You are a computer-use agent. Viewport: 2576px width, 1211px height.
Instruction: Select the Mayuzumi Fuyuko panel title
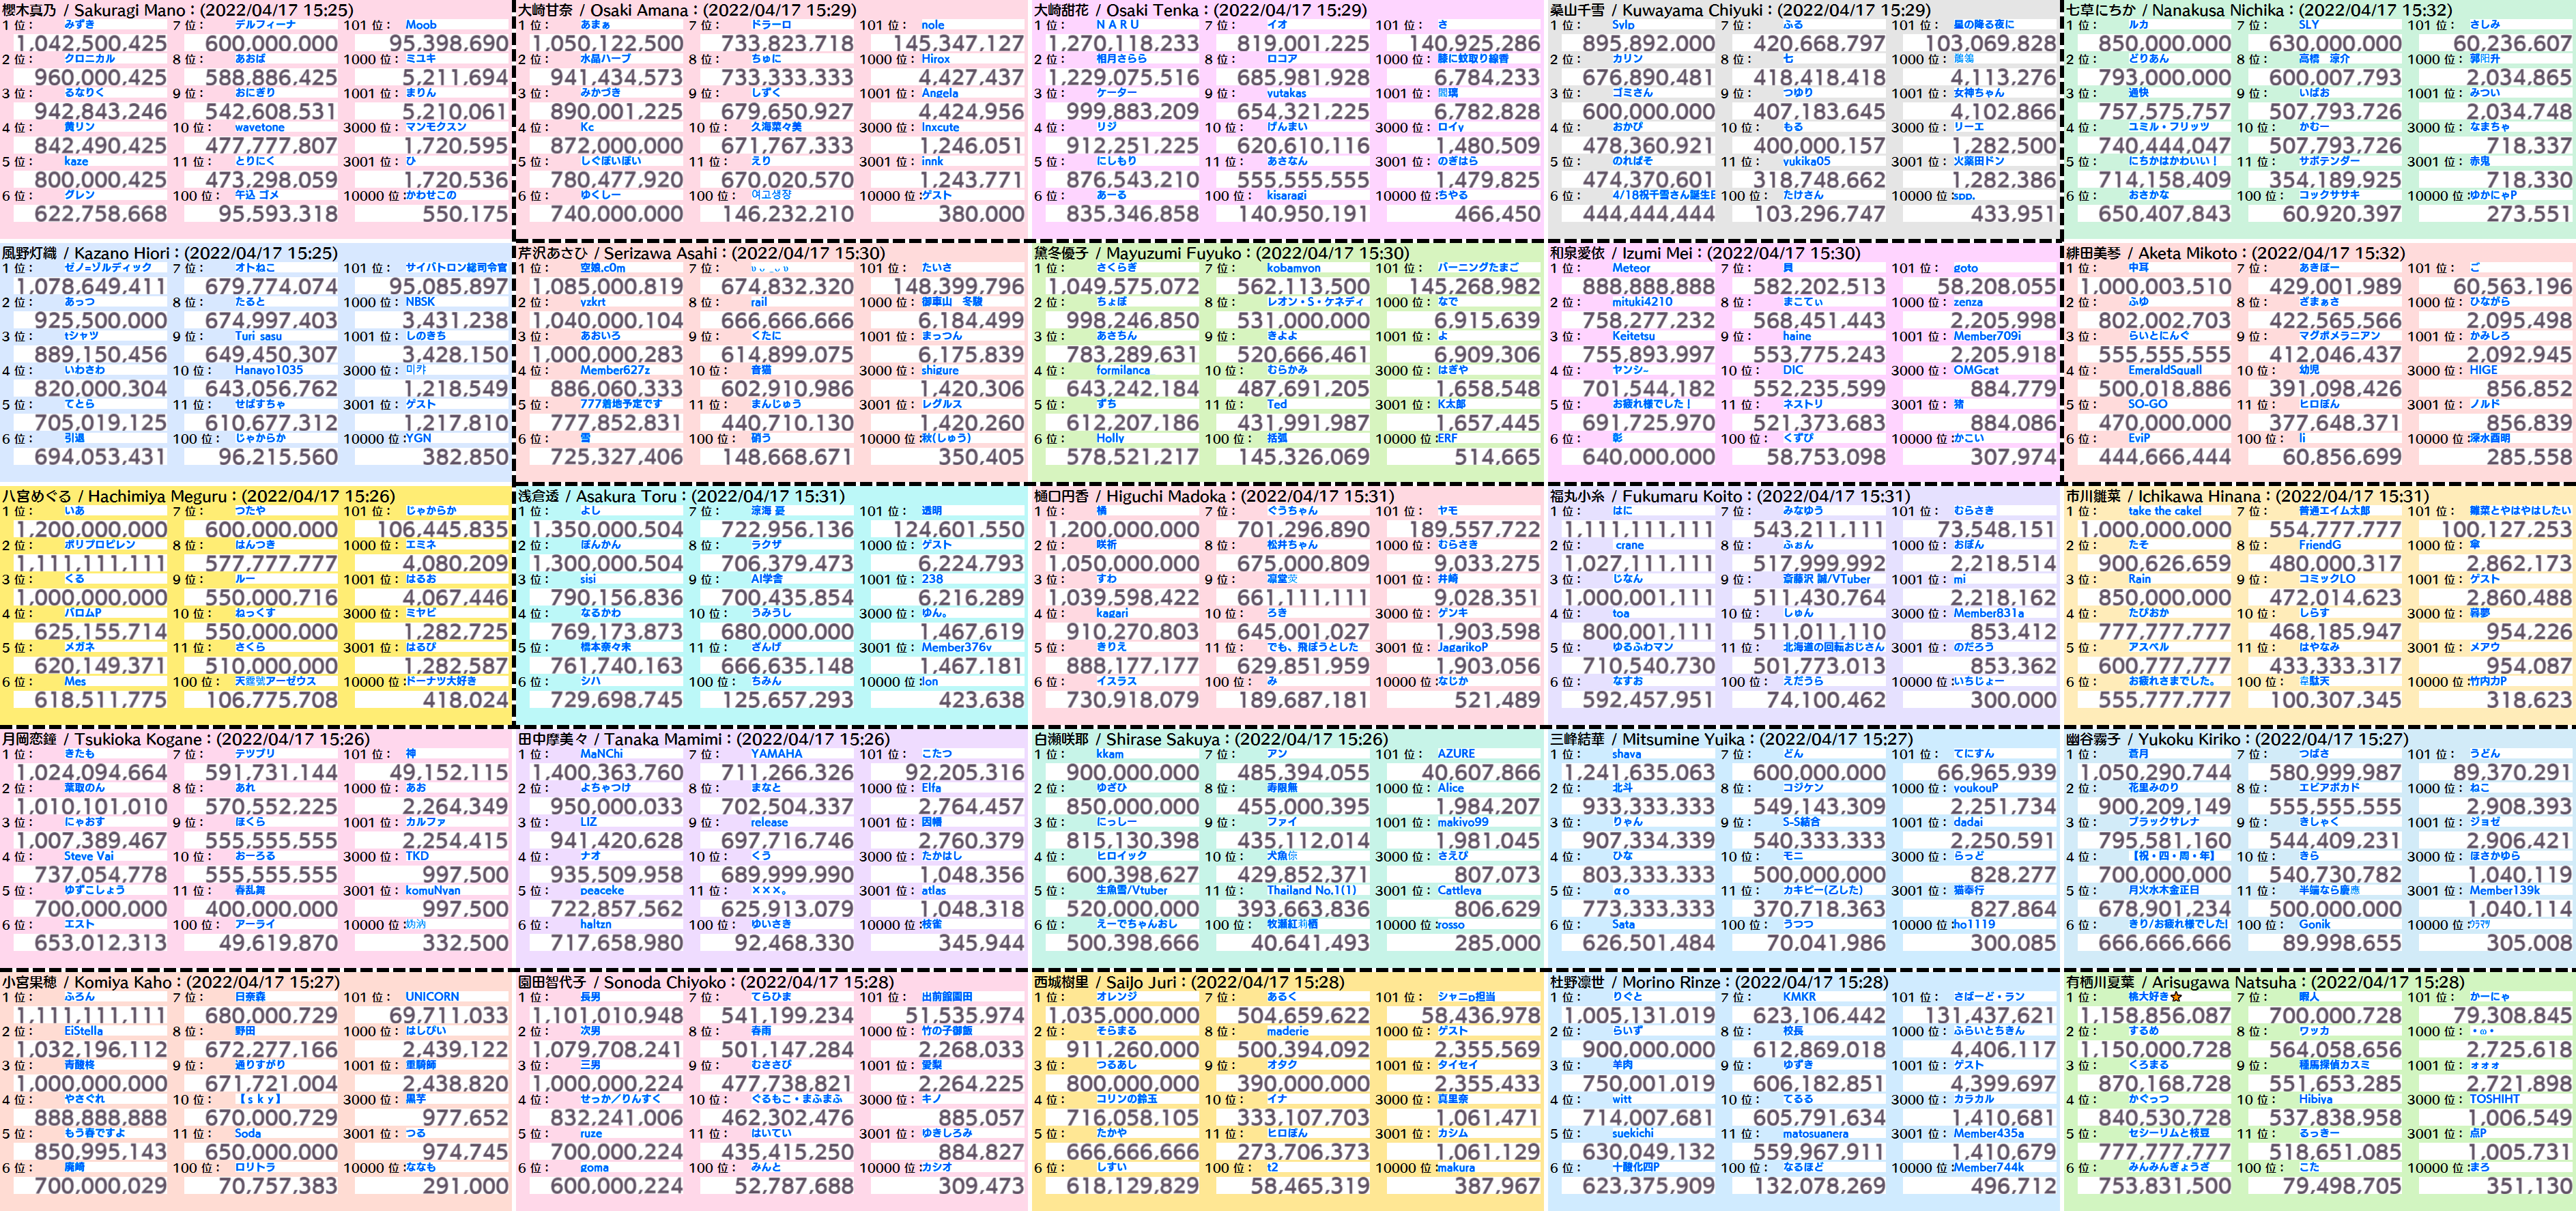click(x=1222, y=253)
